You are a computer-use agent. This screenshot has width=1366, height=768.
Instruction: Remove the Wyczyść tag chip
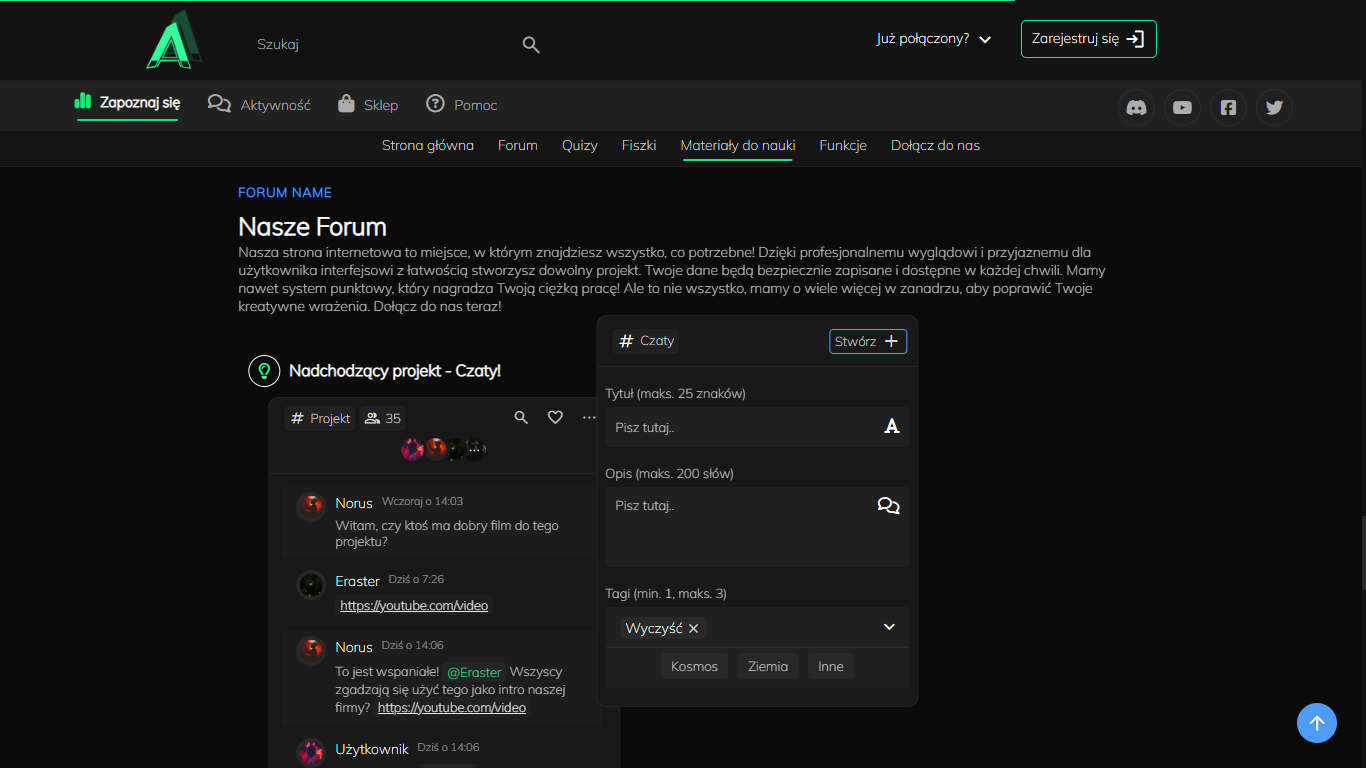tap(694, 629)
